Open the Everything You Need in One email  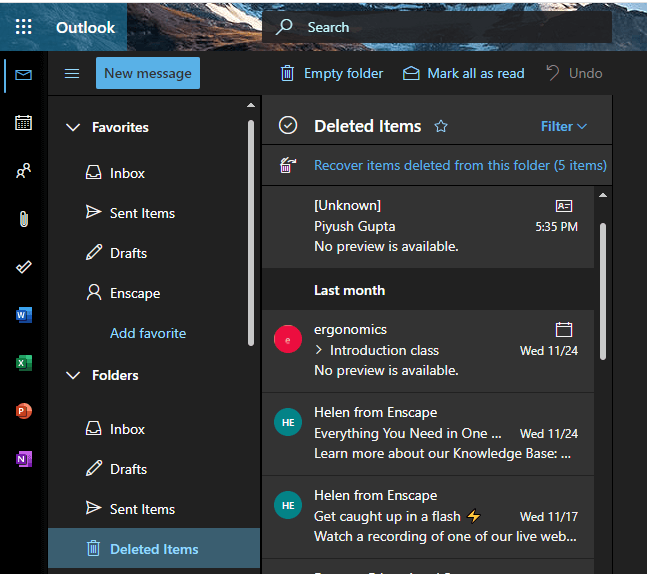pyautogui.click(x=428, y=434)
